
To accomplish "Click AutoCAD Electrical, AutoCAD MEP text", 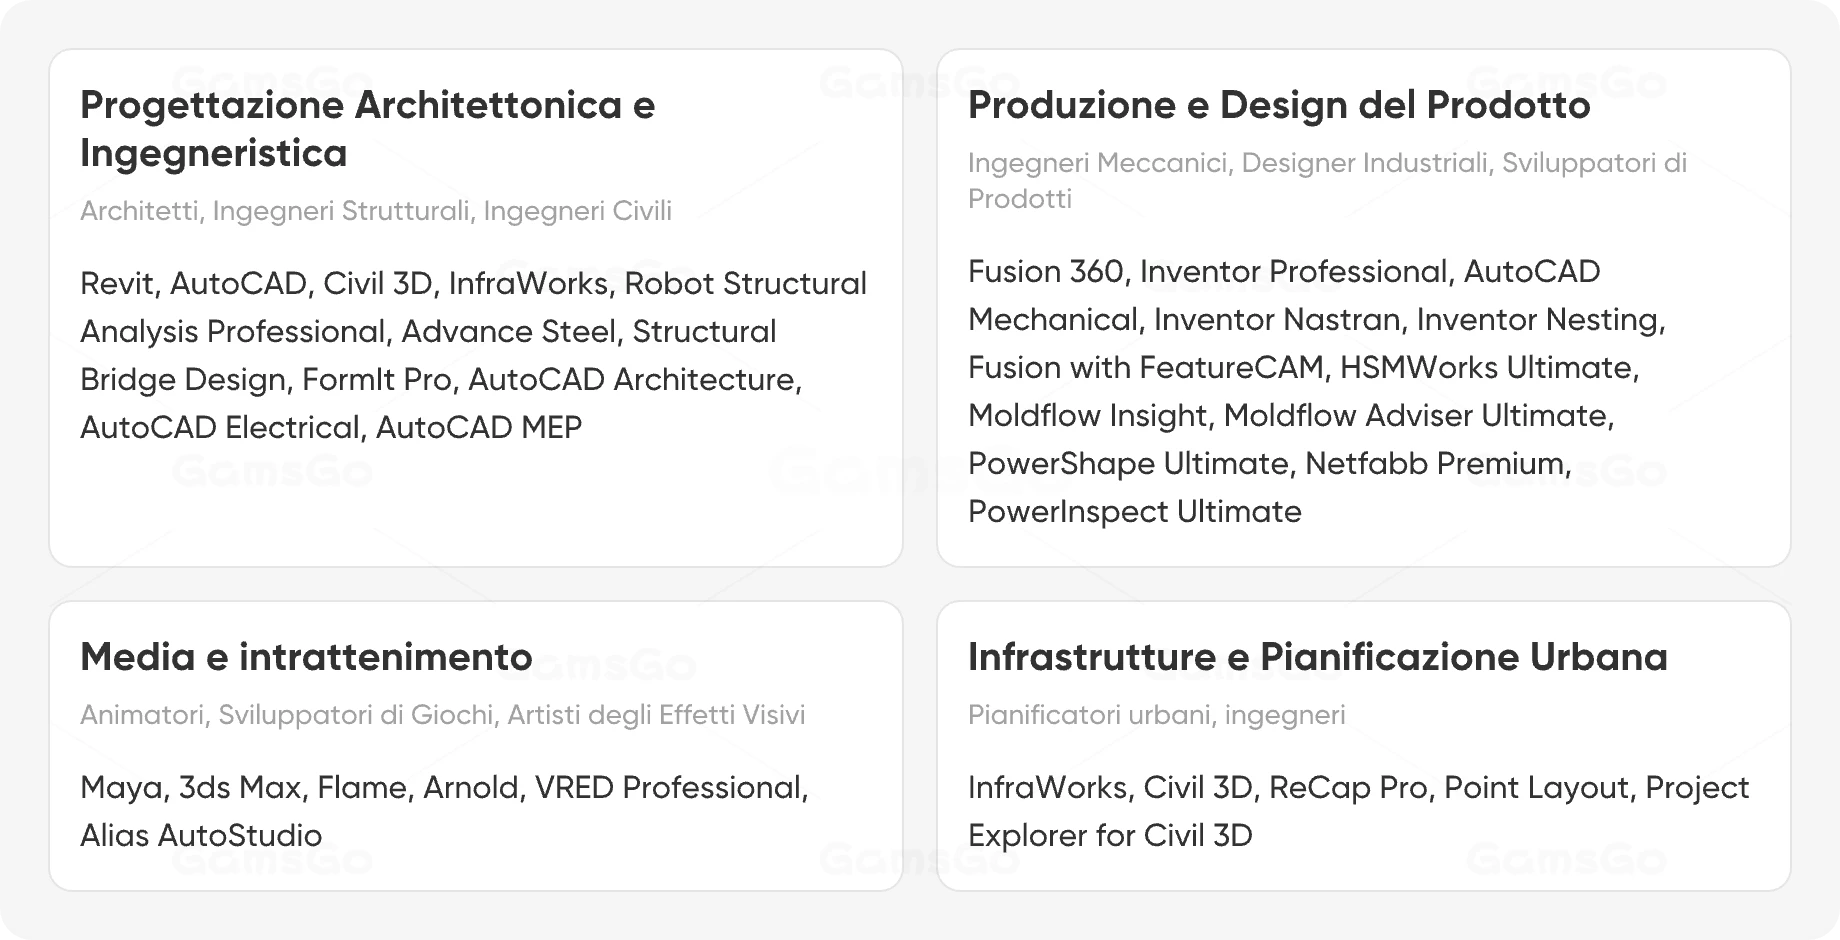I will click(x=331, y=428).
